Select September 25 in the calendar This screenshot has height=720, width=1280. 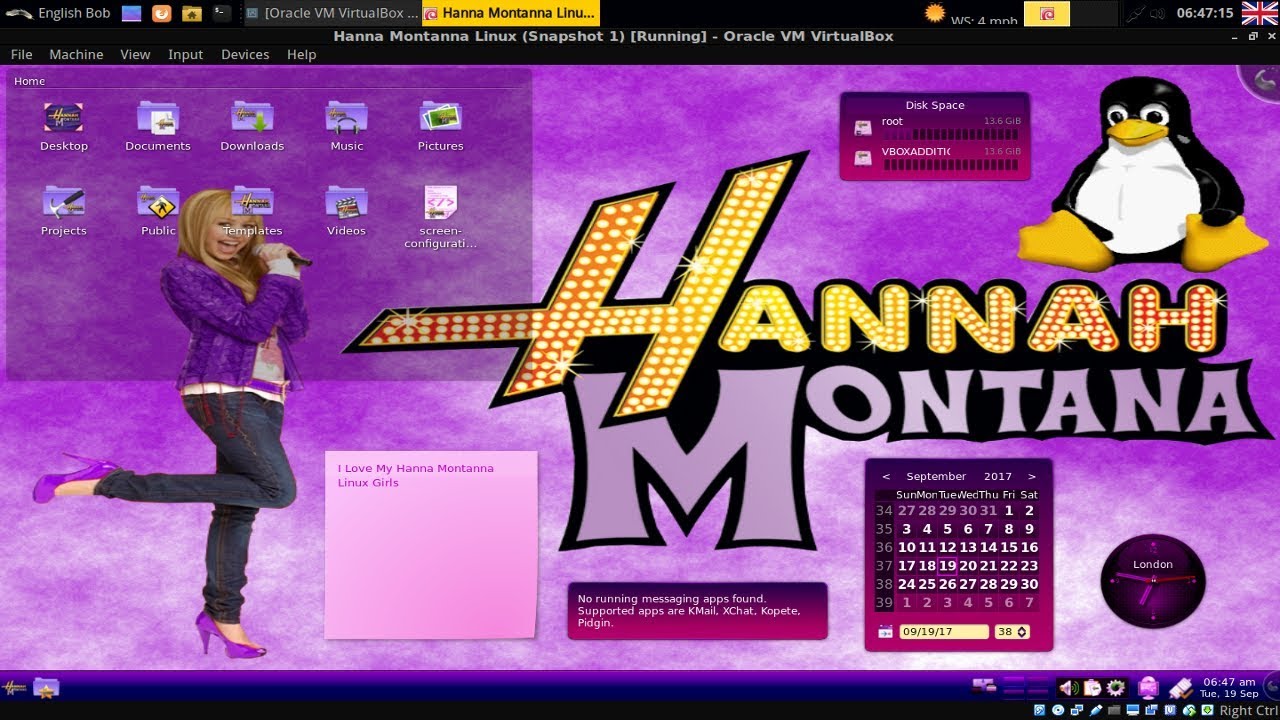click(927, 584)
